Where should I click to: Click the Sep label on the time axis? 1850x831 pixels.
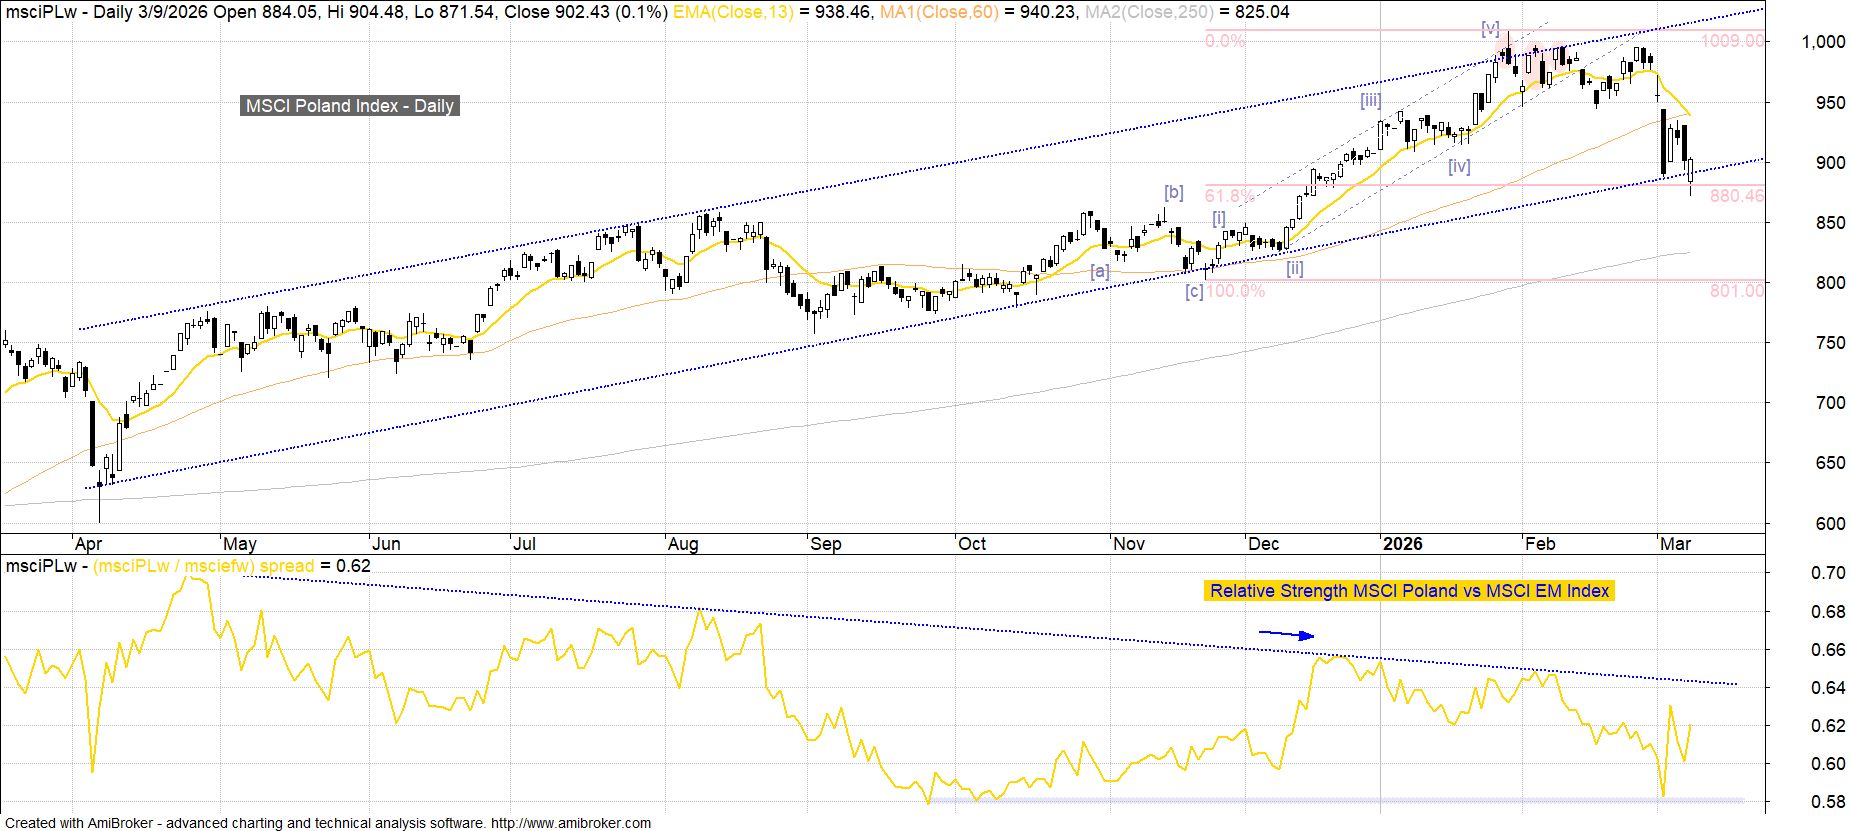[825, 544]
